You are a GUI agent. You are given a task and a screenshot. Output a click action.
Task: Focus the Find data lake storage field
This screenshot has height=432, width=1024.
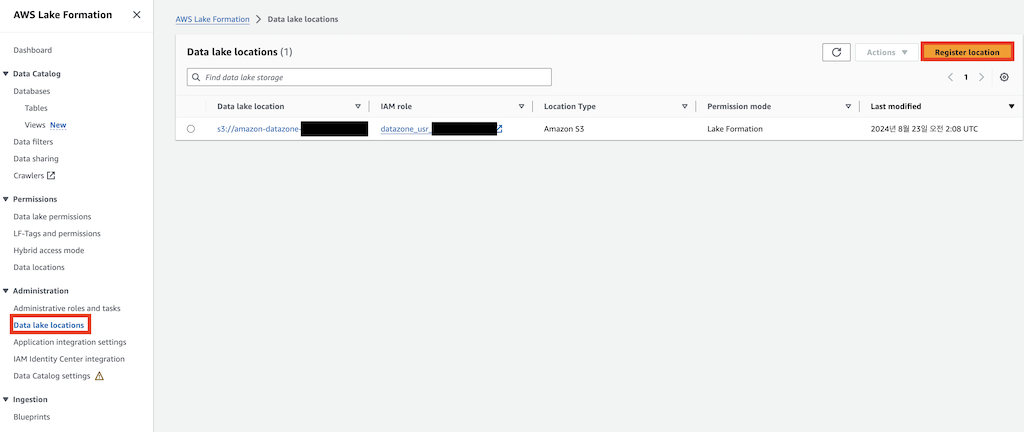point(369,77)
